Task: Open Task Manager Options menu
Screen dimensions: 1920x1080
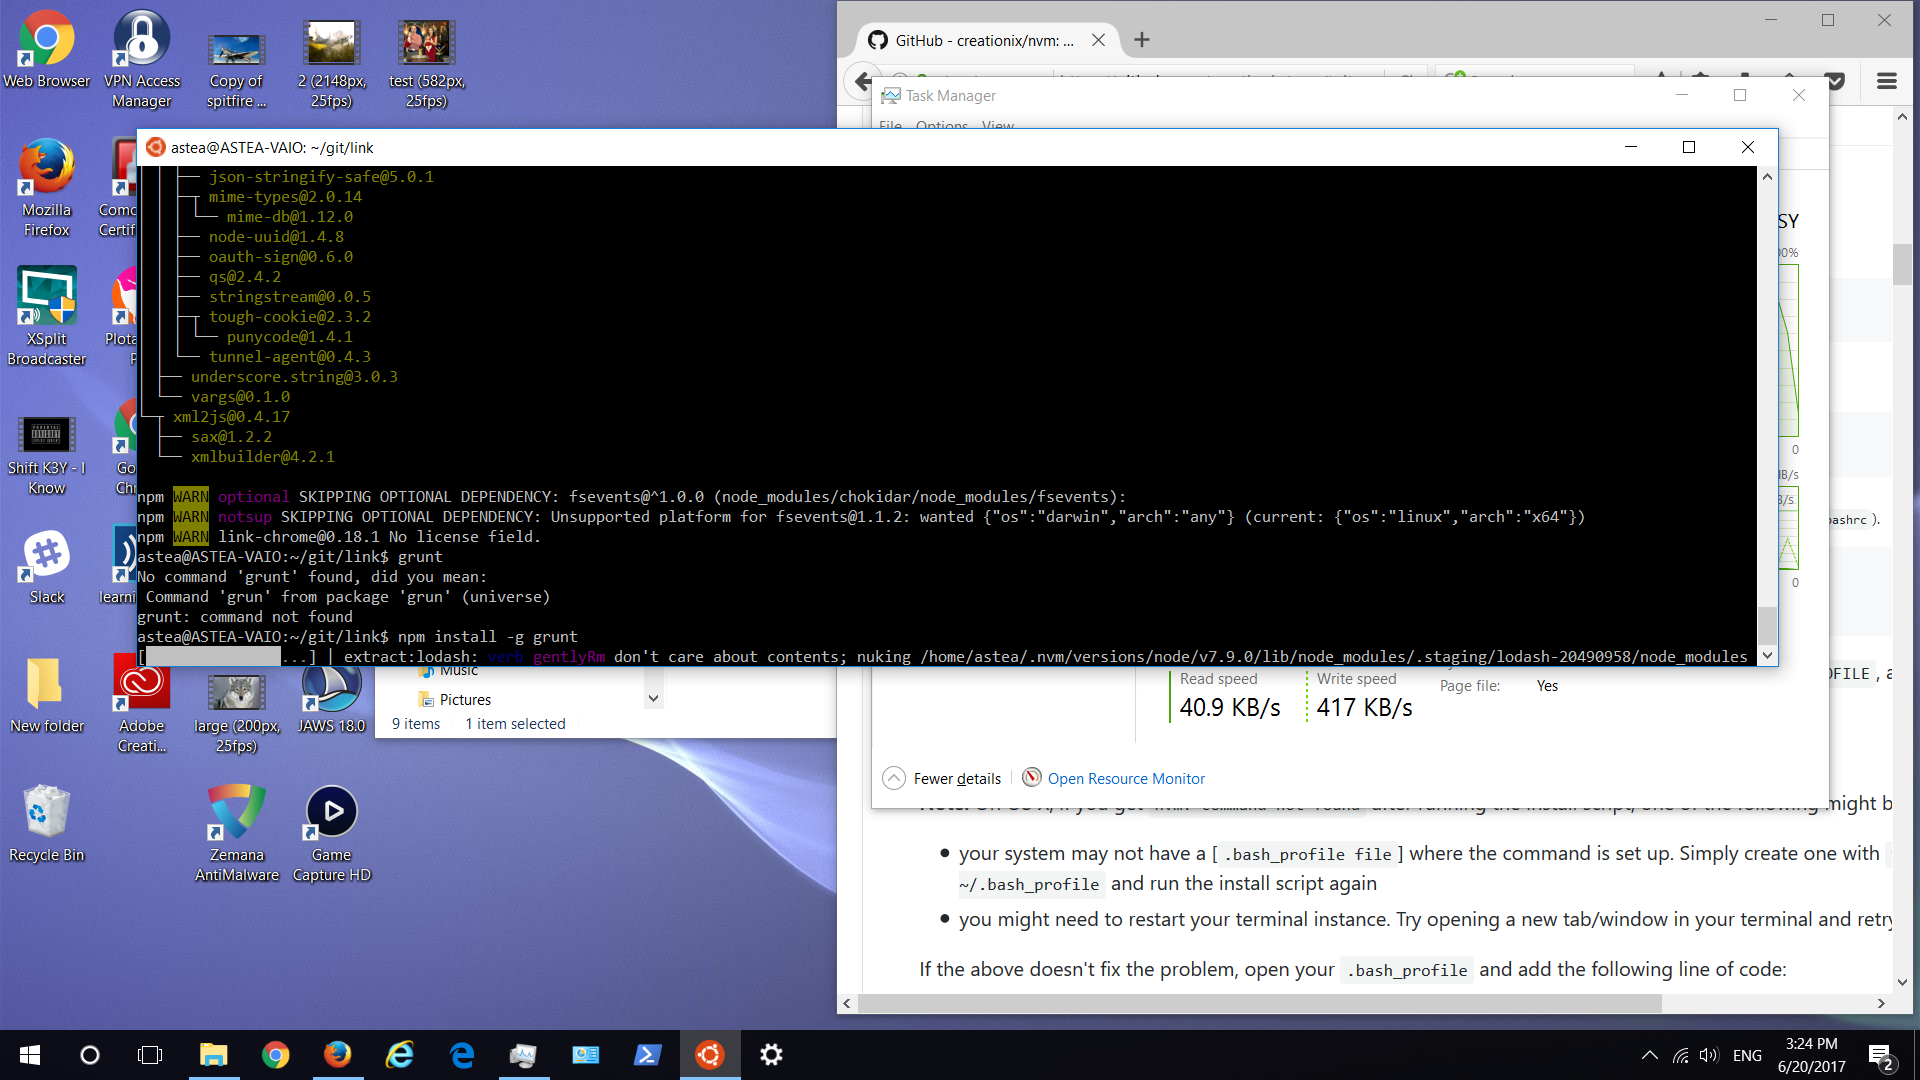Action: pos(941,126)
